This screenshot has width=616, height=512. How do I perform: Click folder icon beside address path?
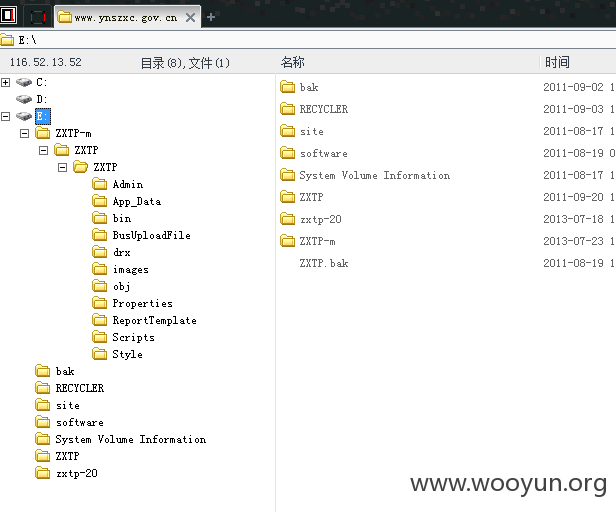(7, 40)
